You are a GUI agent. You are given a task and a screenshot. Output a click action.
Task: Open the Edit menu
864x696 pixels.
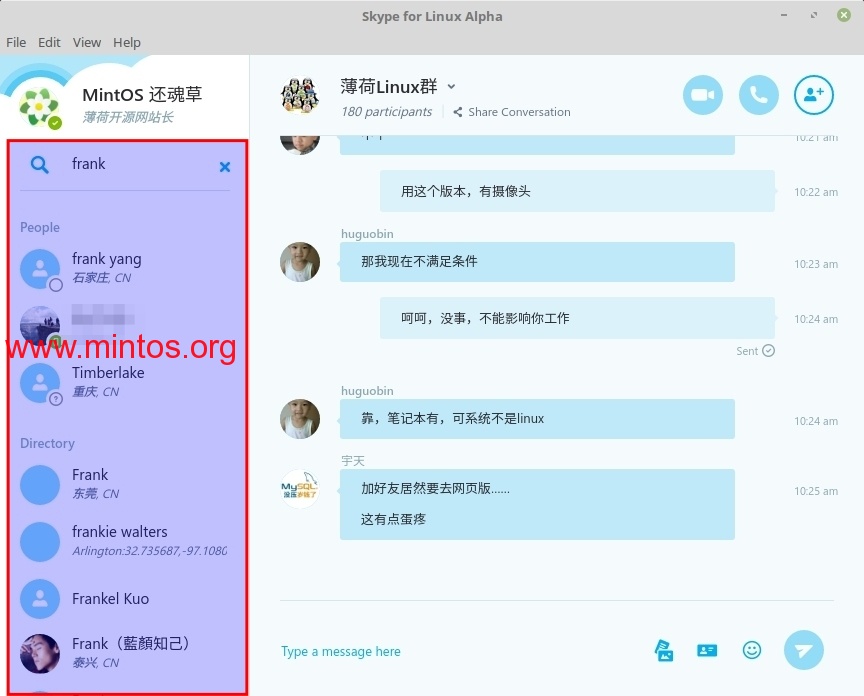click(x=49, y=42)
